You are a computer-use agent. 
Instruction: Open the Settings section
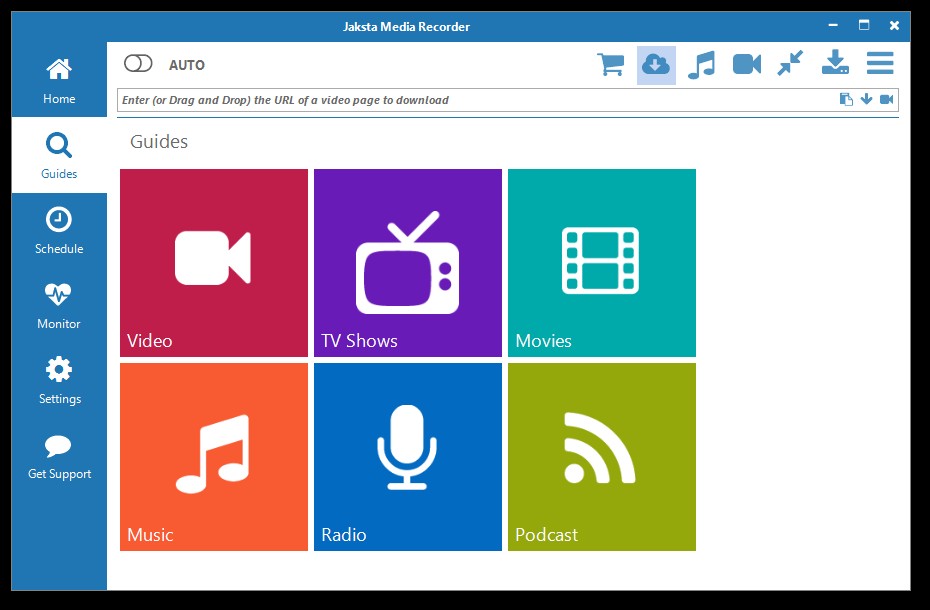pyautogui.click(x=59, y=380)
